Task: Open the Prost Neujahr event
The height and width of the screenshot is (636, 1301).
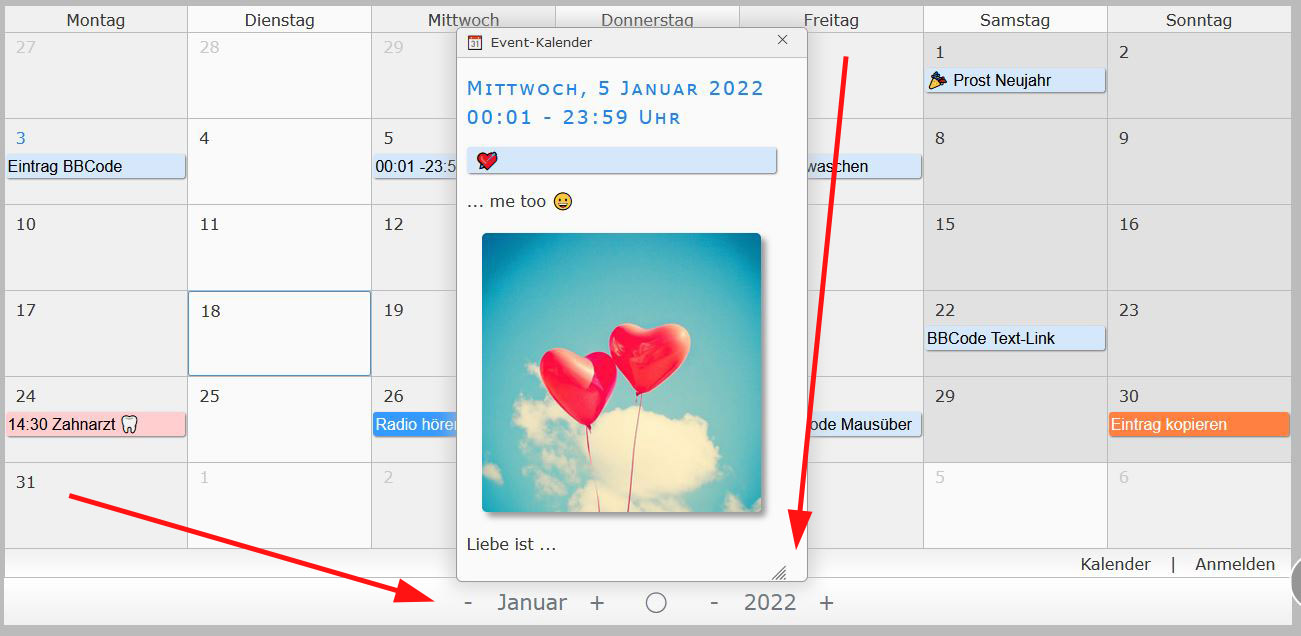Action: 1015,80
